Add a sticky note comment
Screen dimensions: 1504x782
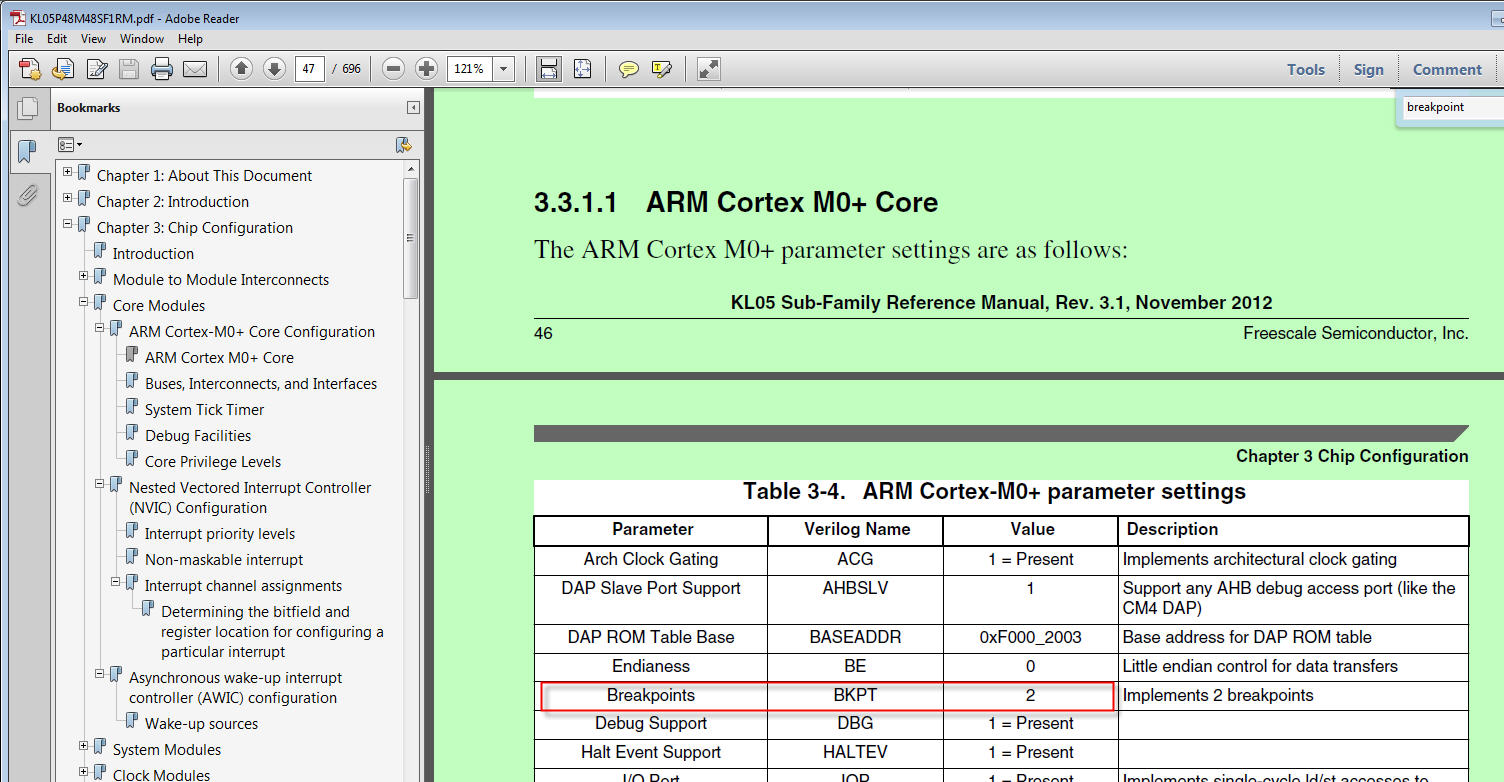[x=629, y=69]
